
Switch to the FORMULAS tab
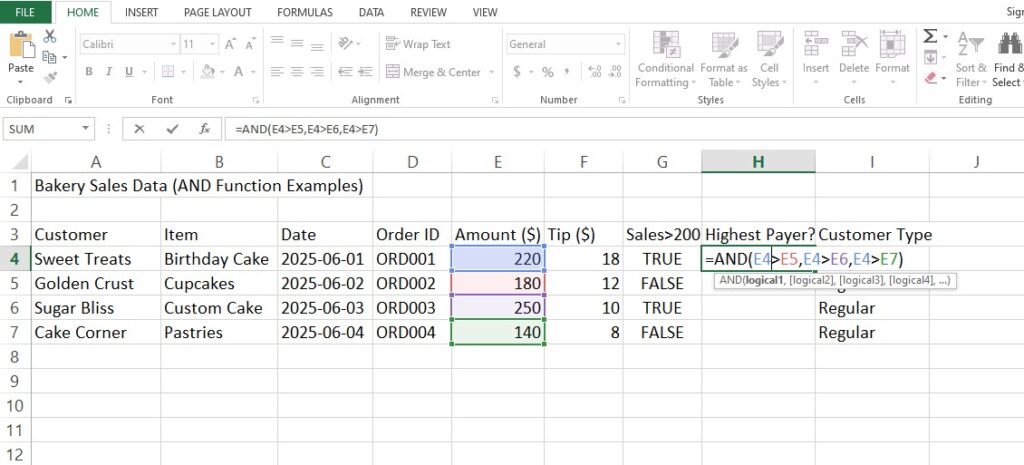(305, 12)
